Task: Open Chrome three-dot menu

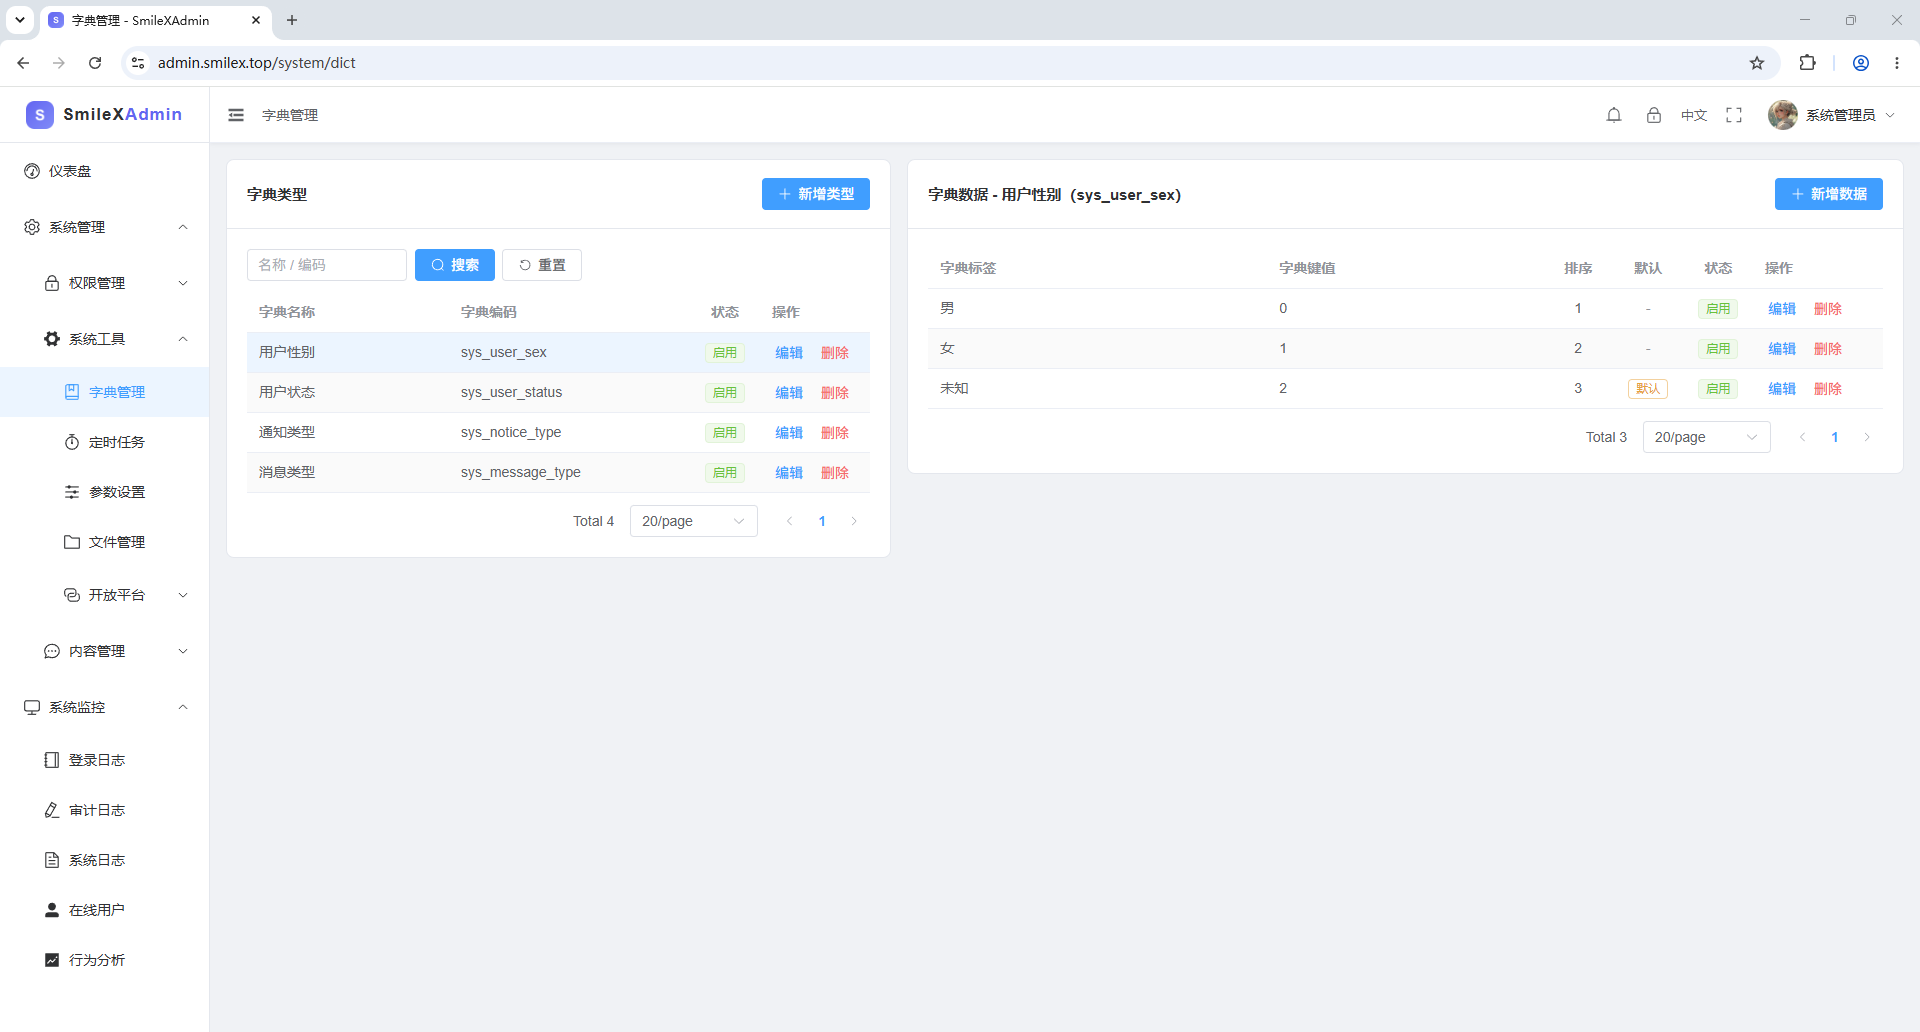Action: tap(1897, 63)
